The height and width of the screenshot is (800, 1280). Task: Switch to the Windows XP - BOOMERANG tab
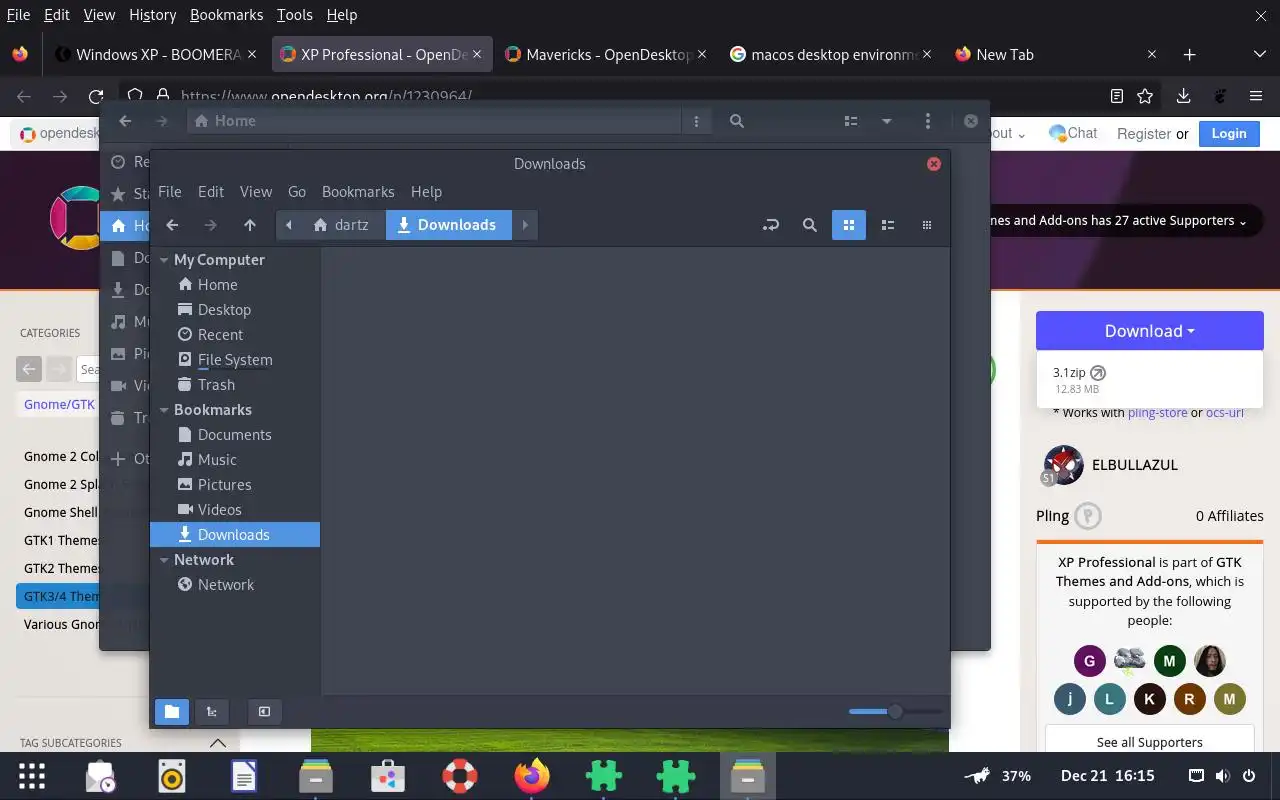click(x=158, y=55)
